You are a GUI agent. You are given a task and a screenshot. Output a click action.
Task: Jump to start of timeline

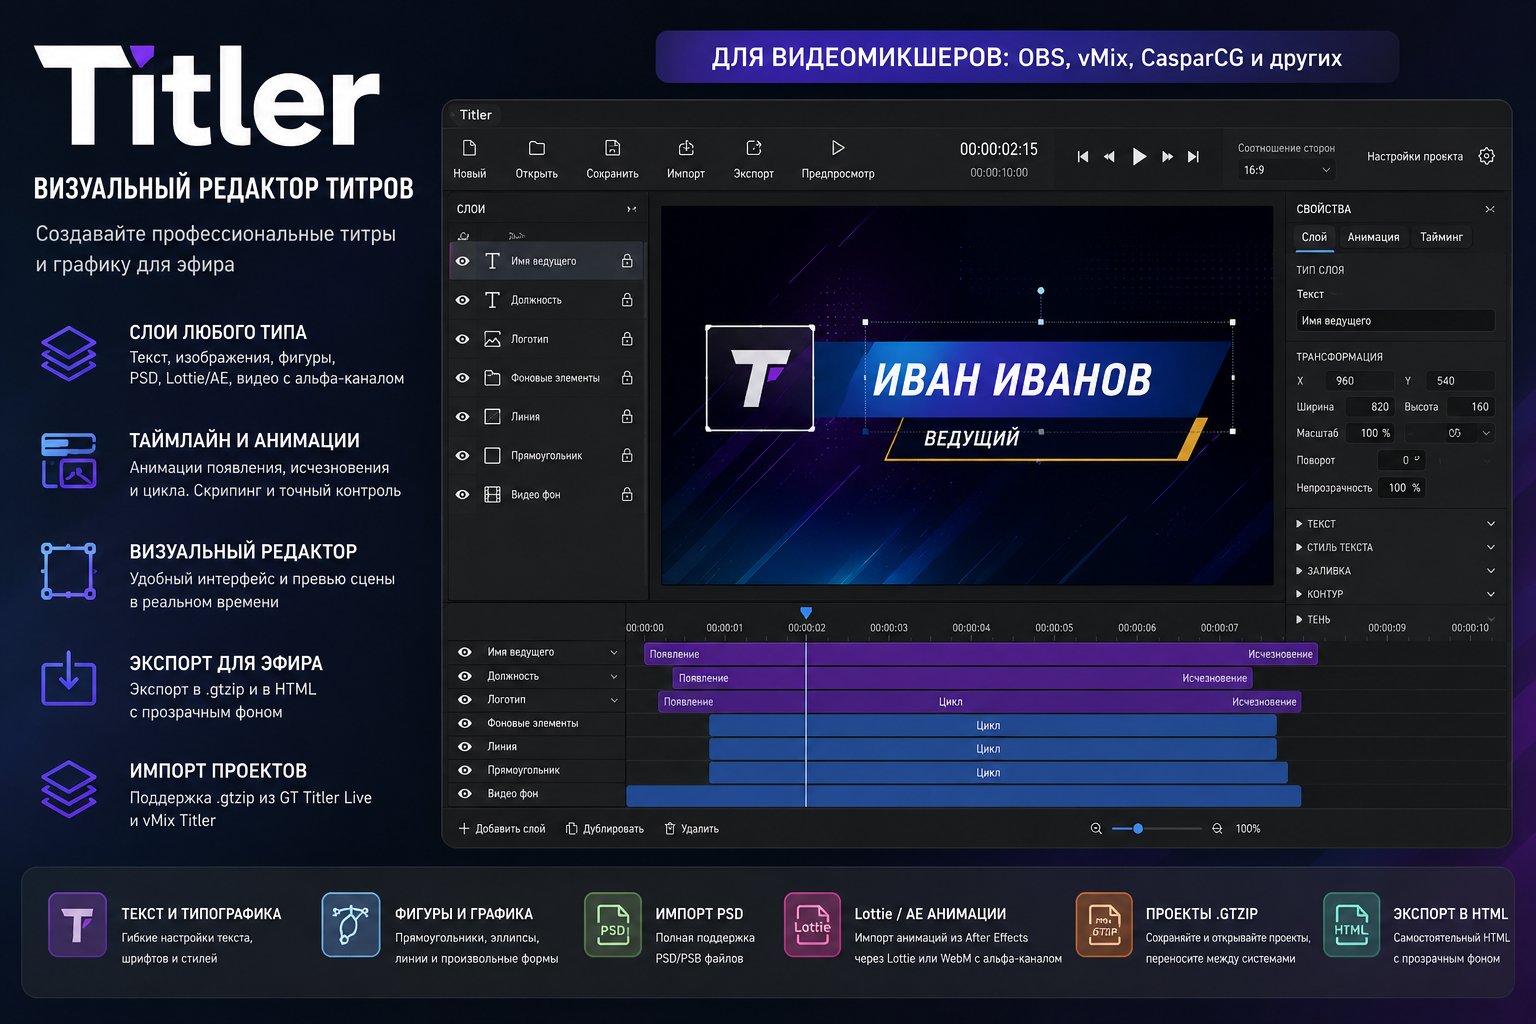point(1083,156)
